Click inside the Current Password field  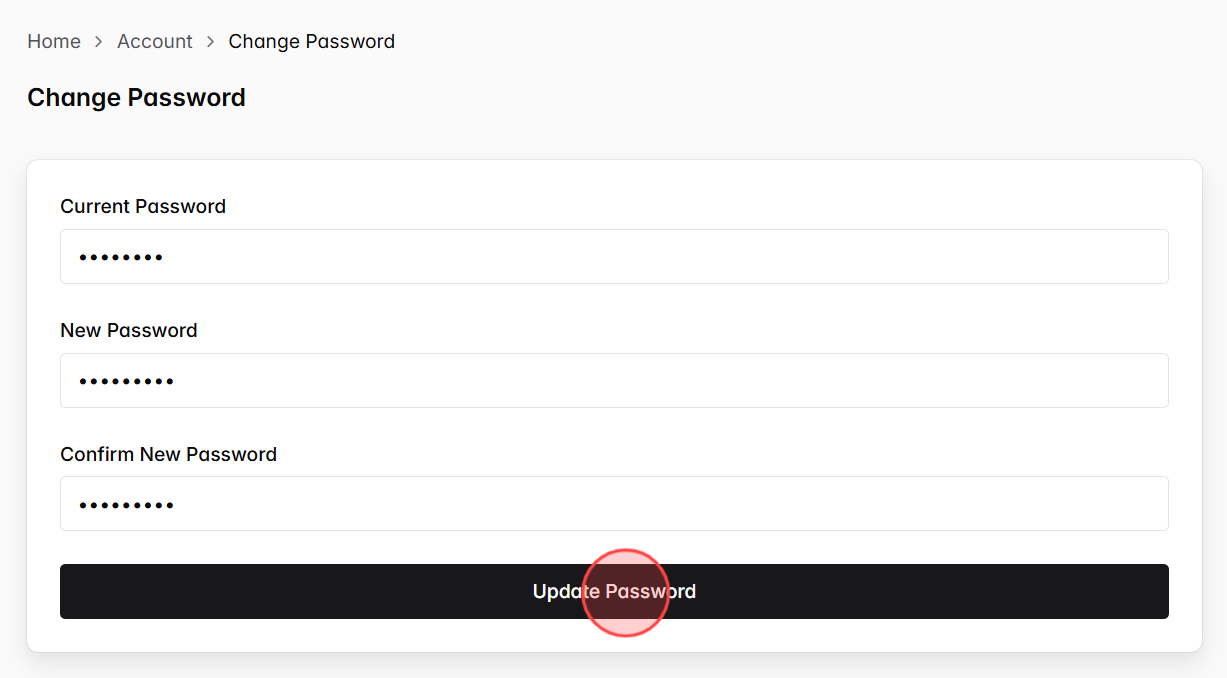[614, 256]
